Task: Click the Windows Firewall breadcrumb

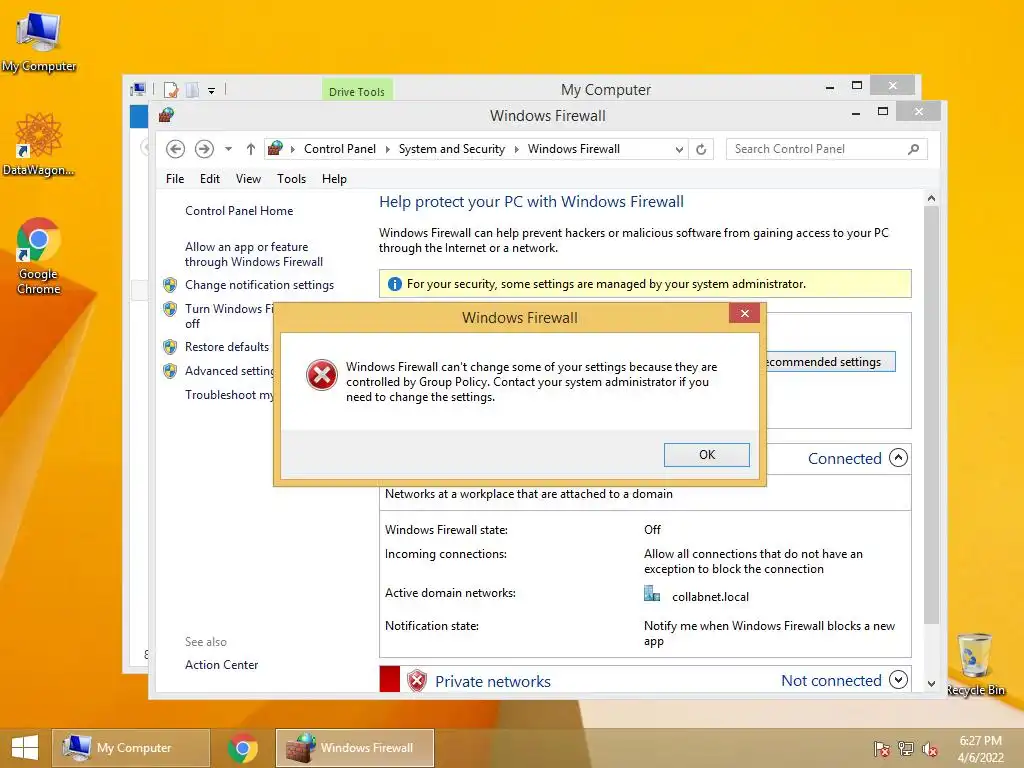Action: coord(573,149)
